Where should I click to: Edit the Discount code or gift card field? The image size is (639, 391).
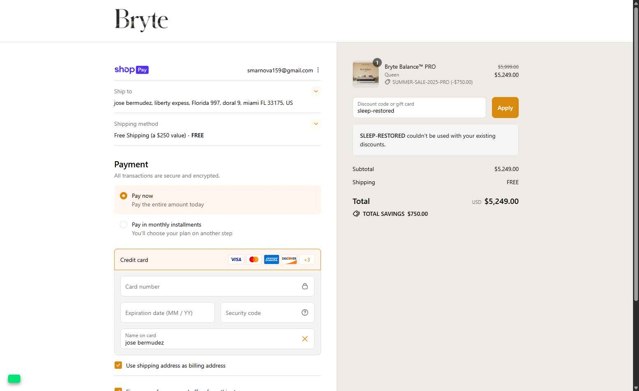click(x=419, y=108)
